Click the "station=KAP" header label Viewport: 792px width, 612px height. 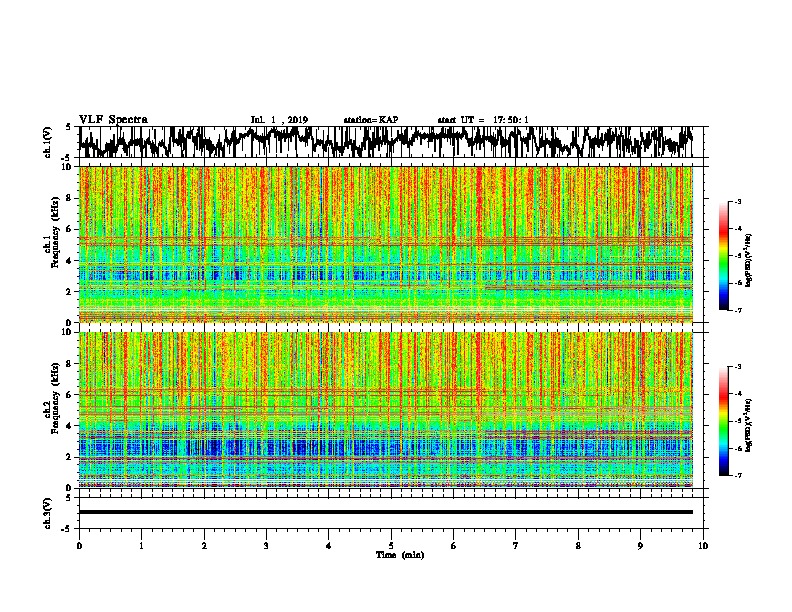371,120
